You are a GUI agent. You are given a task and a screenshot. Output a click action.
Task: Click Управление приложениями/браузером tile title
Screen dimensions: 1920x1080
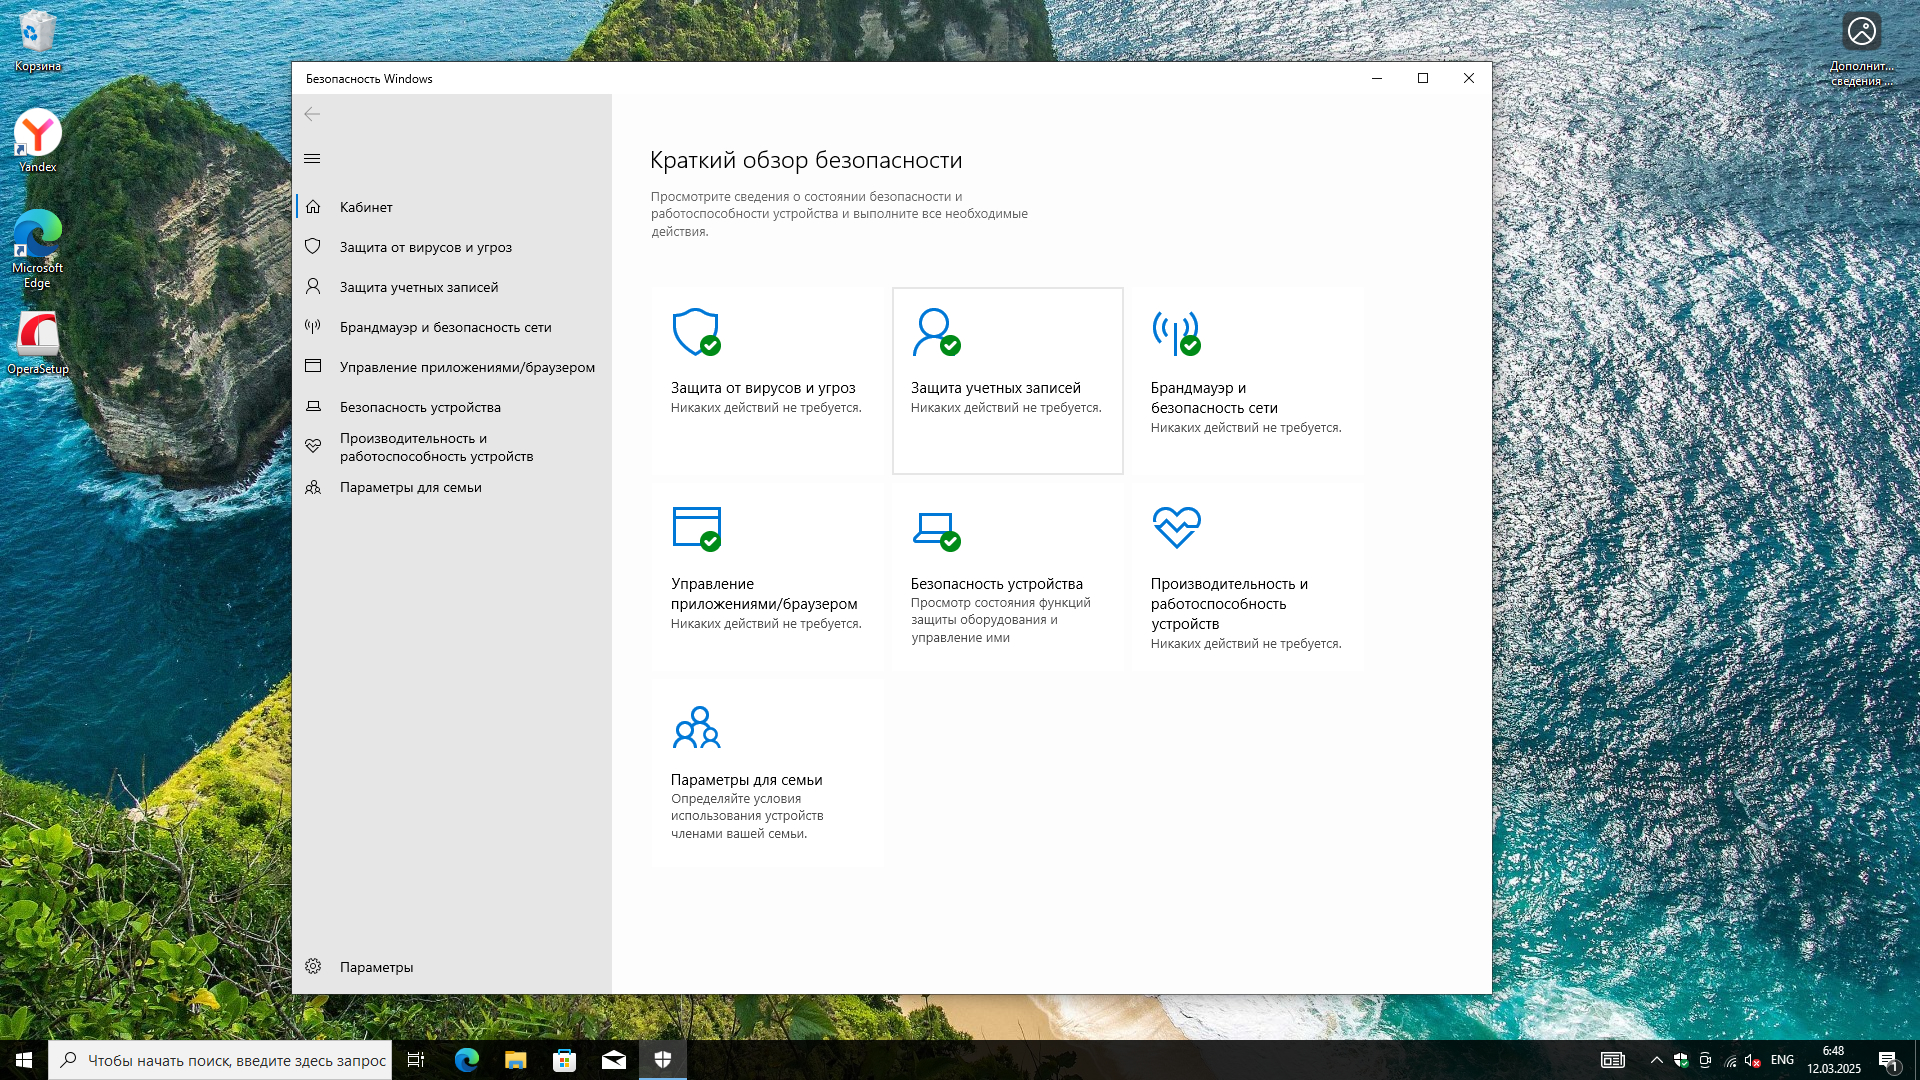pyautogui.click(x=763, y=594)
